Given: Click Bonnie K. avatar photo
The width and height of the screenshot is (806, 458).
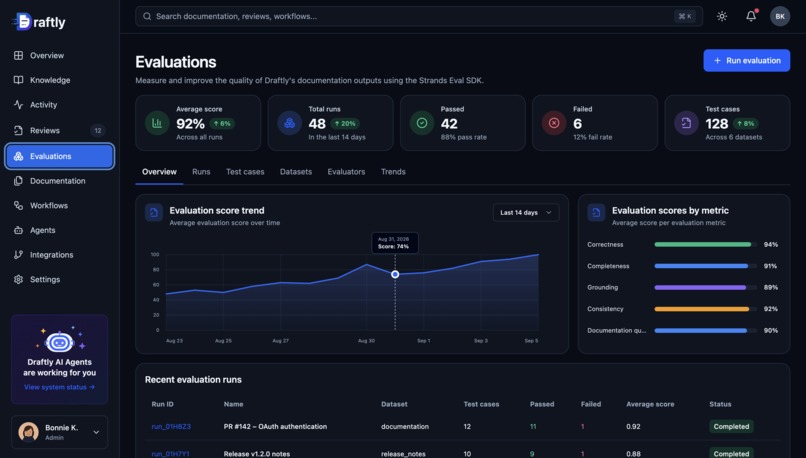Looking at the screenshot, I should (x=29, y=432).
